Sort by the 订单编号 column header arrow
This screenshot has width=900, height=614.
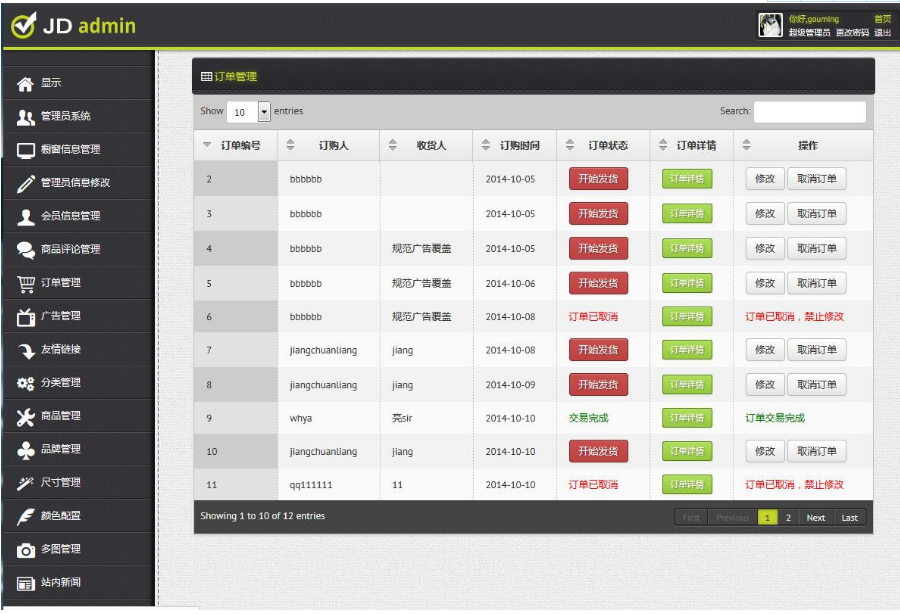[207, 145]
